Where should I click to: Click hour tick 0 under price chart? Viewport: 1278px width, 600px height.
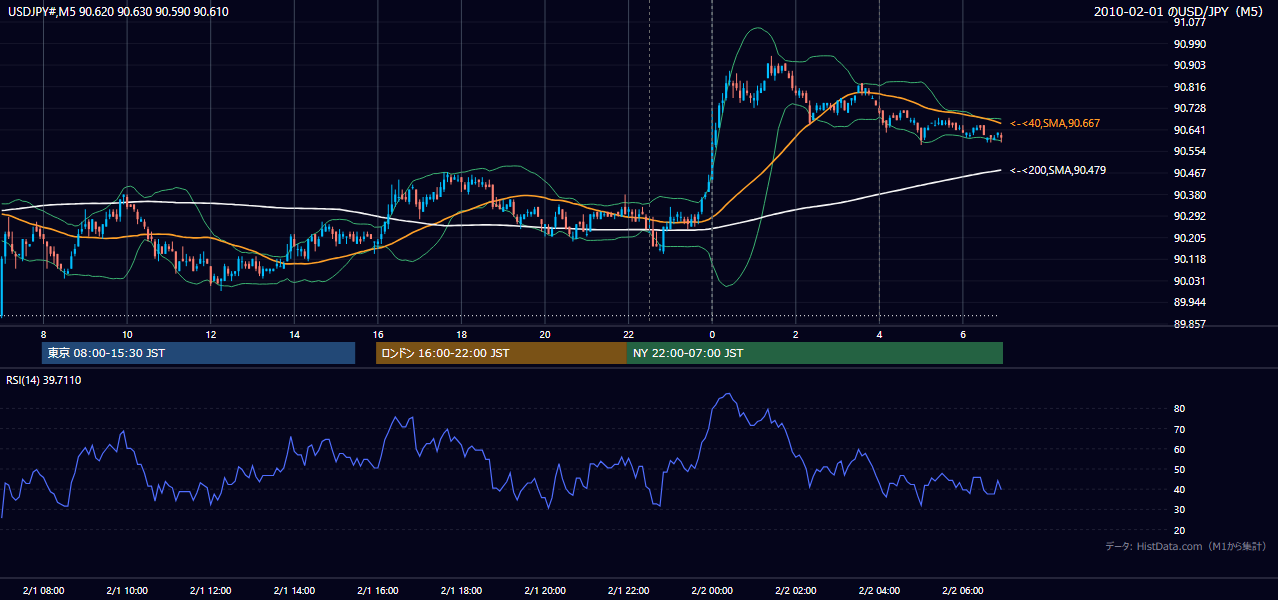[x=712, y=333]
